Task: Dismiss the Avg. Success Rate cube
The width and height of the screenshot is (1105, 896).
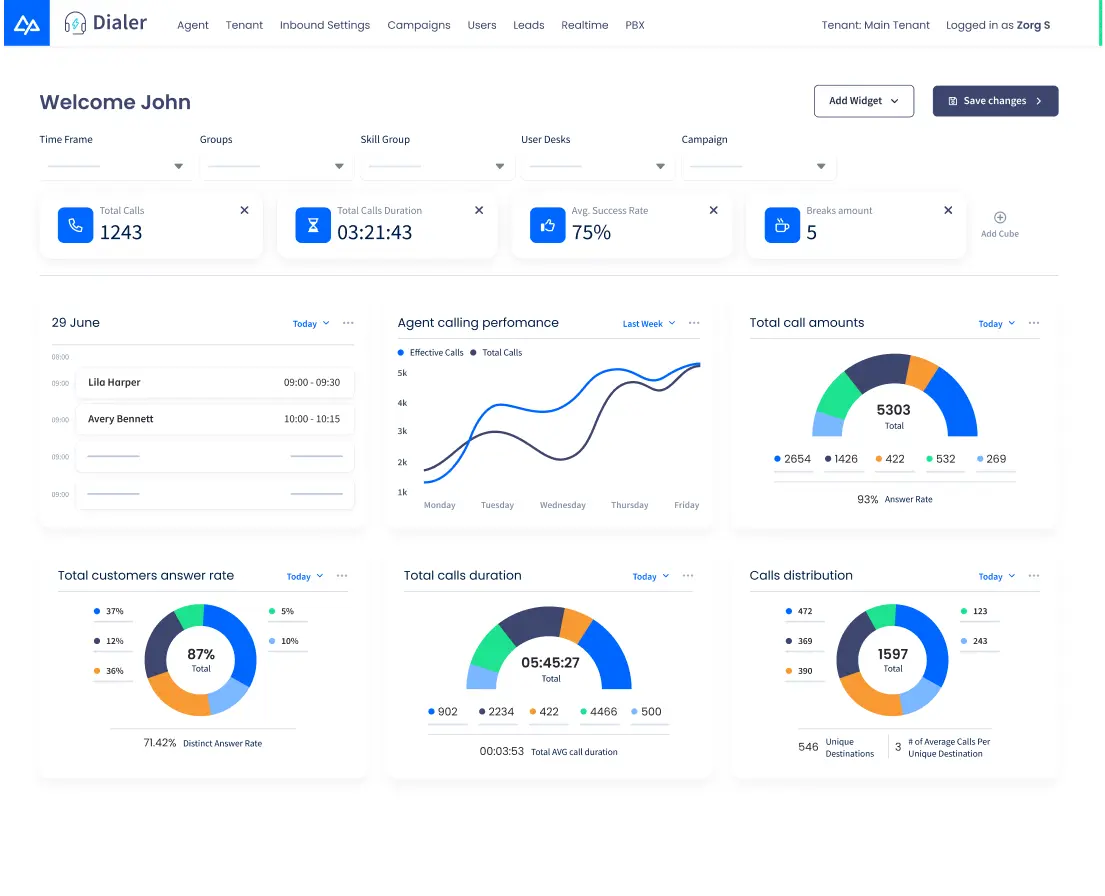Action: [x=713, y=211]
